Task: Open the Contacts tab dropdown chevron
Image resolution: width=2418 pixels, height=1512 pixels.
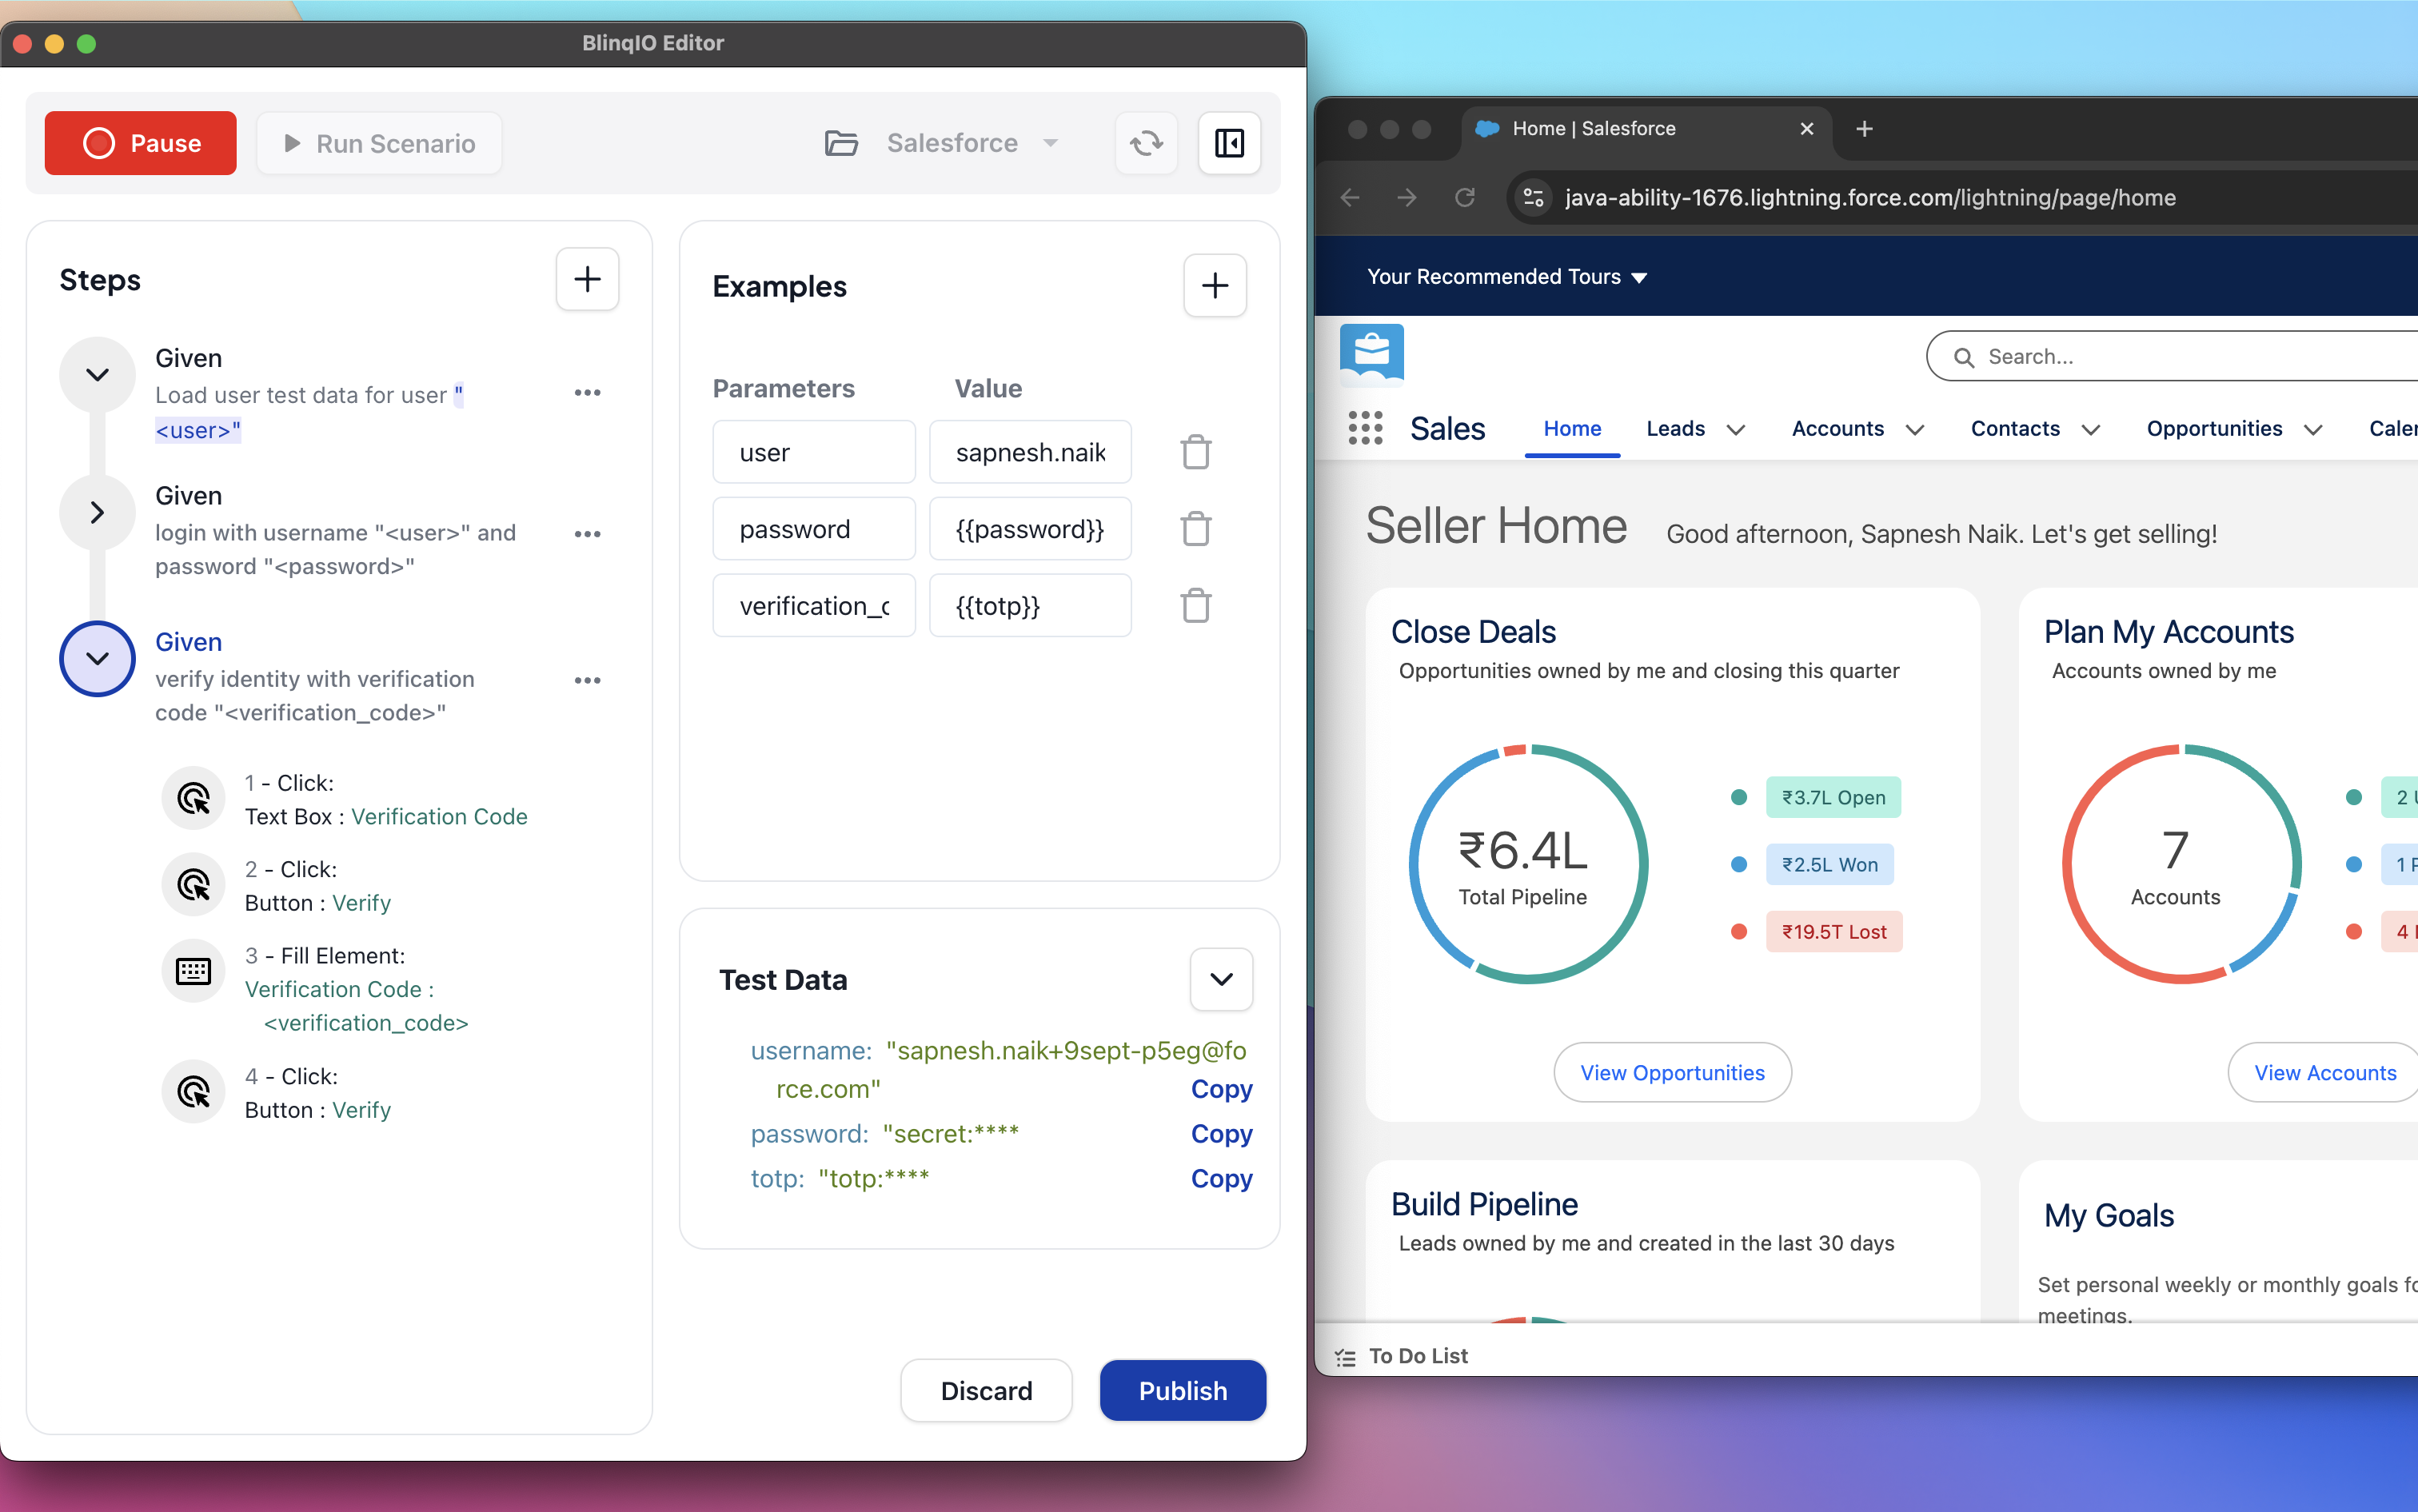Action: click(2091, 429)
